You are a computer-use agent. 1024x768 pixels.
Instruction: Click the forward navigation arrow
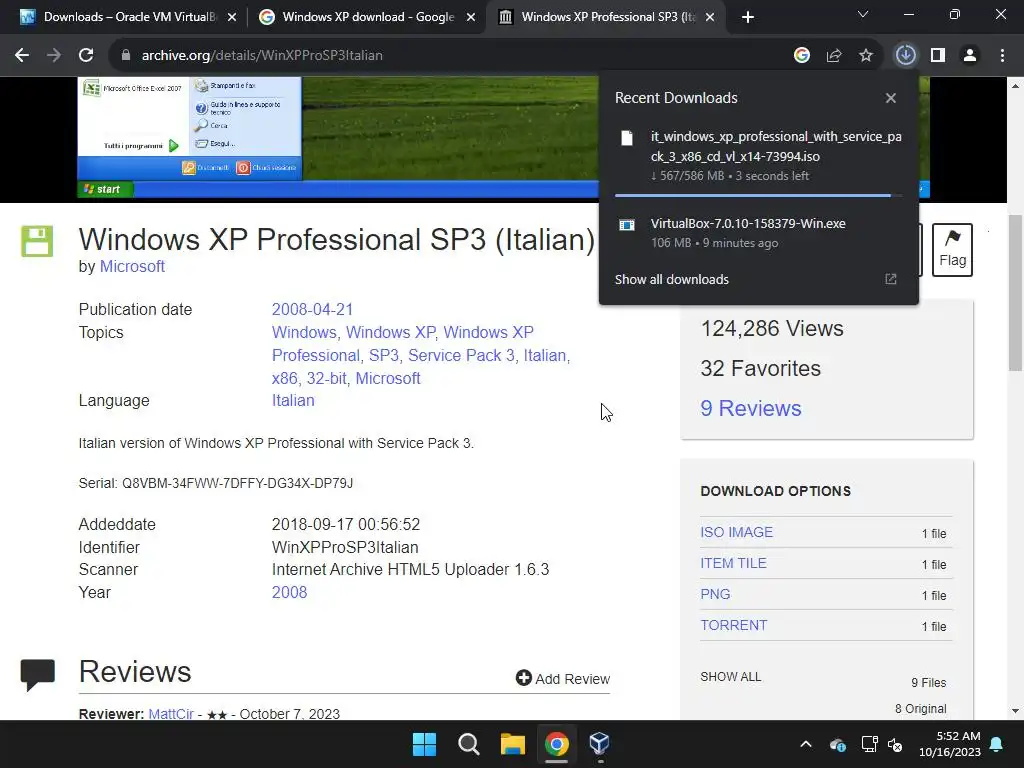[x=54, y=56]
